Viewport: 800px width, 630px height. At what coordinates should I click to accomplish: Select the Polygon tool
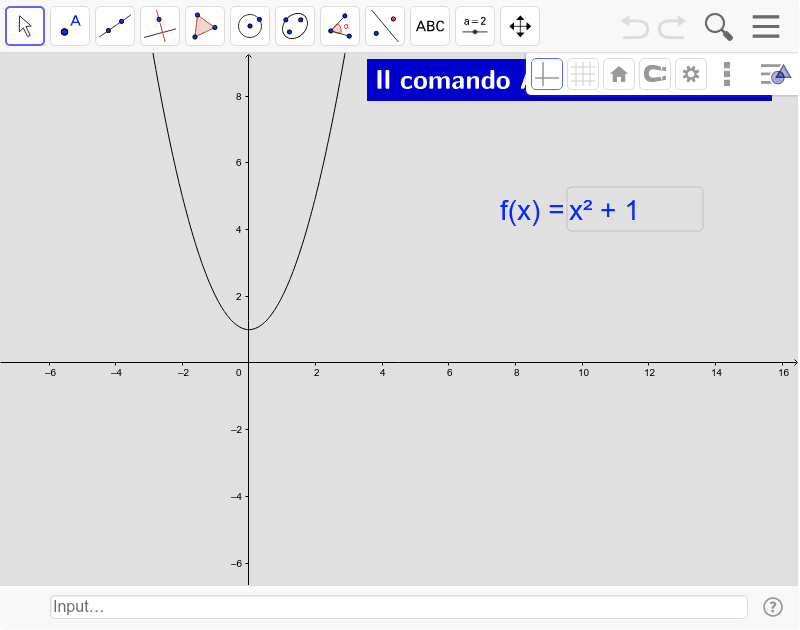pyautogui.click(x=205, y=26)
